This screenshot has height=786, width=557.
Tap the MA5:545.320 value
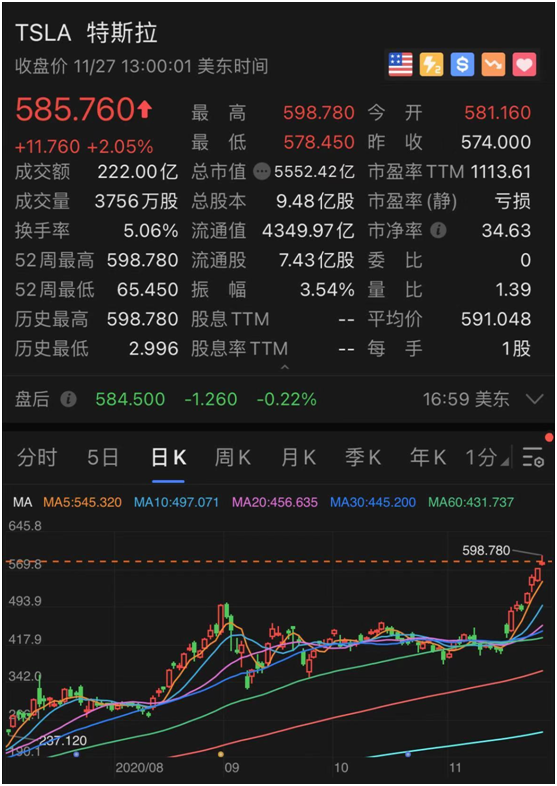point(83,502)
